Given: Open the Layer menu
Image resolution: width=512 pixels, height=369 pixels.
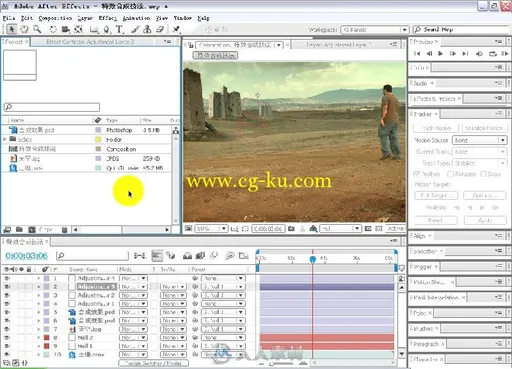Looking at the screenshot, I should [x=85, y=18].
